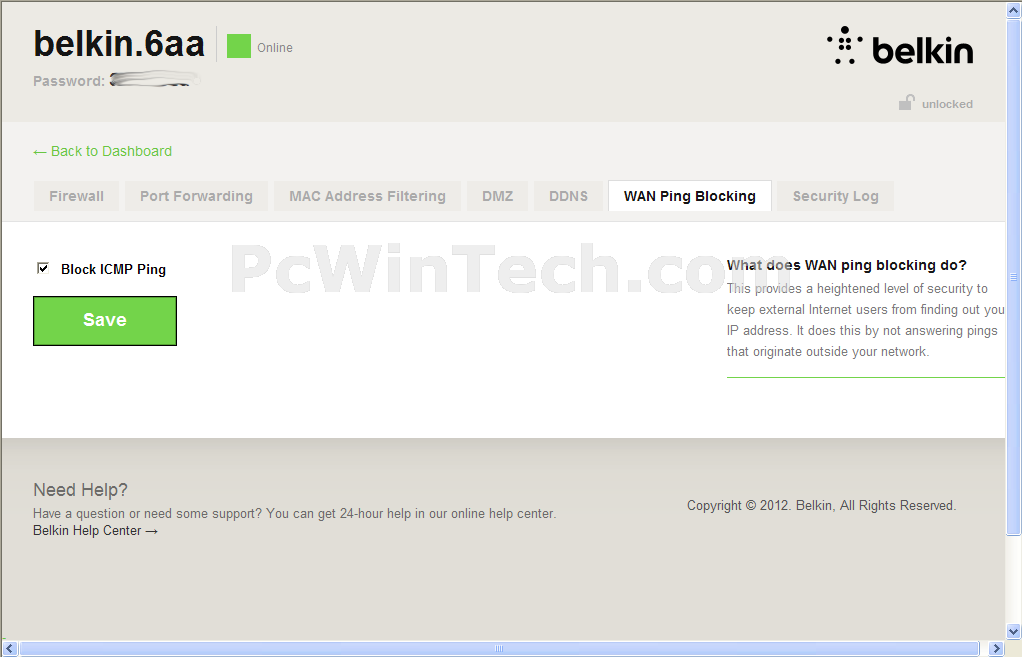1022x657 pixels.
Task: Click the vertical scrollbar thumb
Action: click(1014, 277)
